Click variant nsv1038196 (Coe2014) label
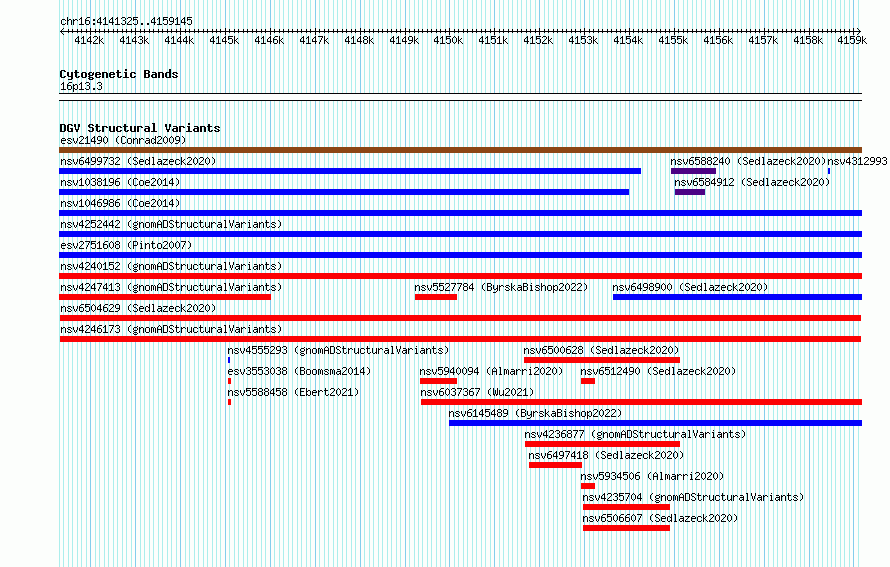Screen dimensions: 890x567 pos(120,182)
